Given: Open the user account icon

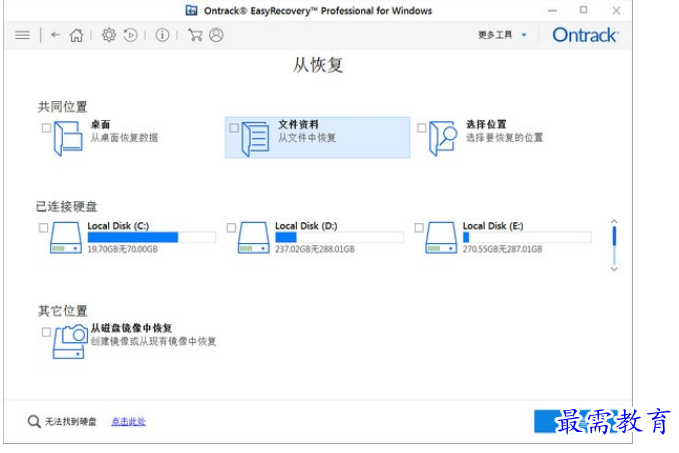Looking at the screenshot, I should click(216, 35).
